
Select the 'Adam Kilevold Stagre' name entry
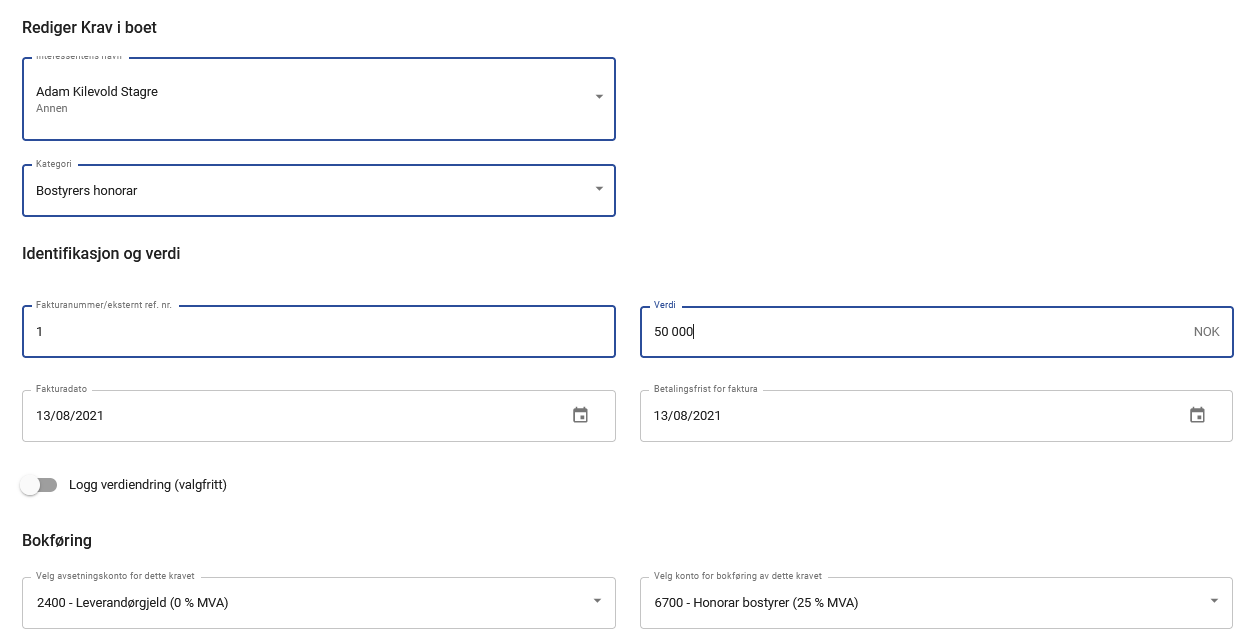(x=97, y=92)
